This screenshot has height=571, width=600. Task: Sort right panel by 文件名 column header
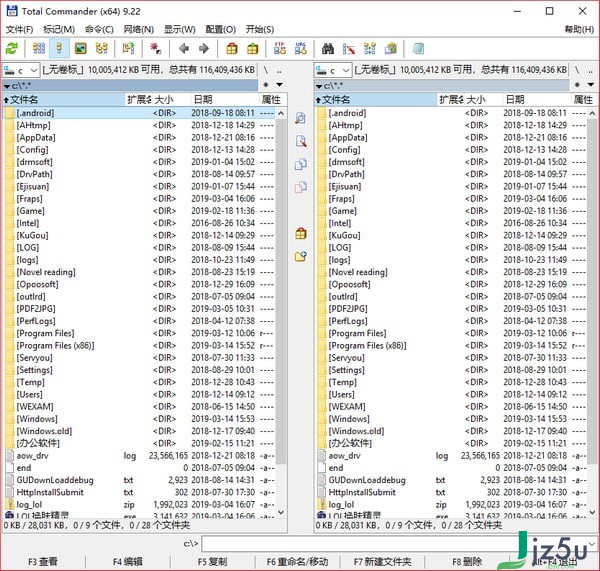(x=375, y=100)
